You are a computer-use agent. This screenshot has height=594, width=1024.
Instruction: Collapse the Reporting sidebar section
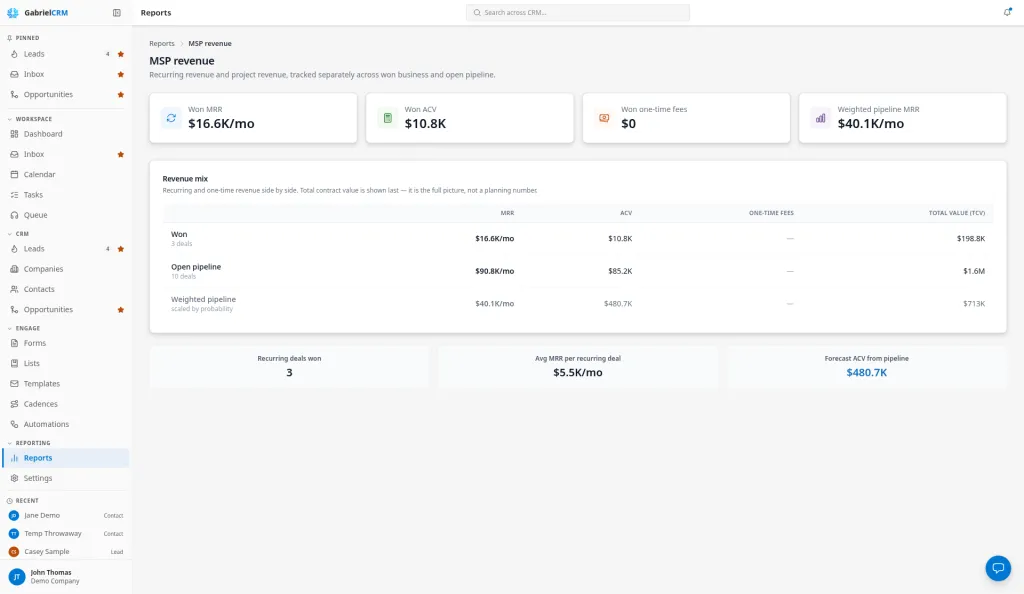coord(29,443)
